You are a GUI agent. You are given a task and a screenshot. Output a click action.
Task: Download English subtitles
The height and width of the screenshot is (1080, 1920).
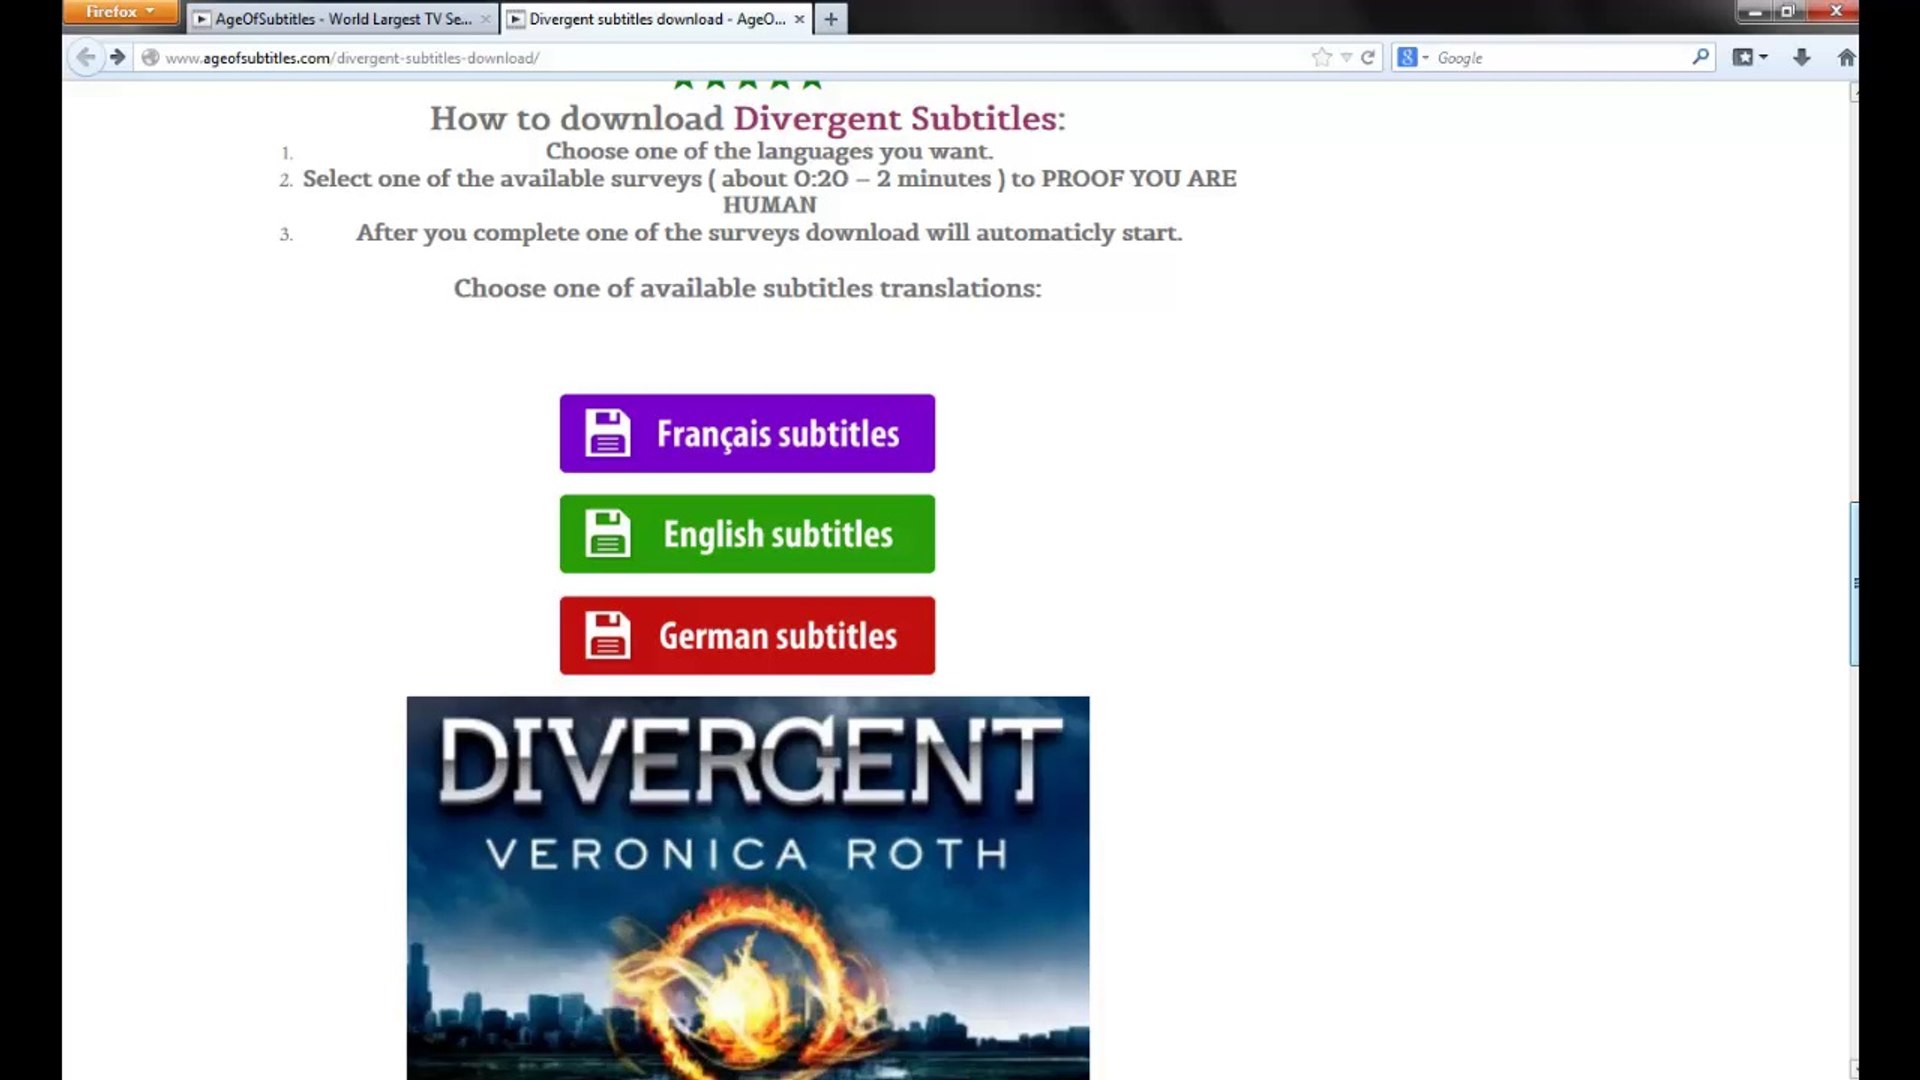[x=747, y=534]
